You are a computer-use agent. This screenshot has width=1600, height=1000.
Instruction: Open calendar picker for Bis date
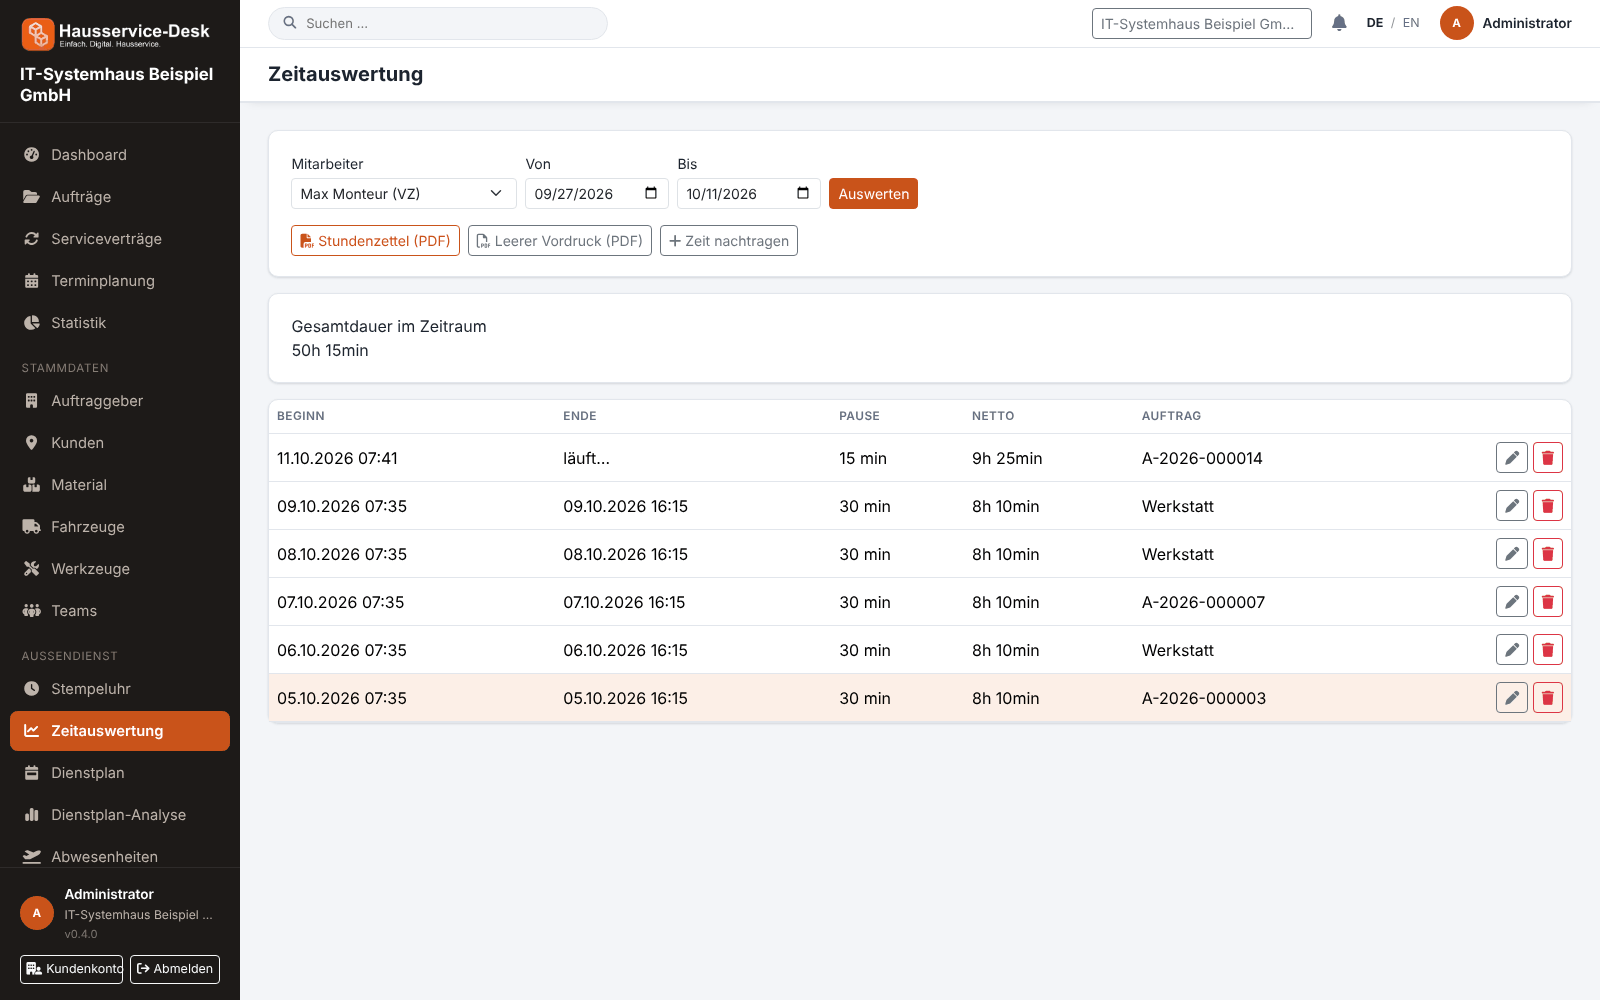click(x=803, y=193)
